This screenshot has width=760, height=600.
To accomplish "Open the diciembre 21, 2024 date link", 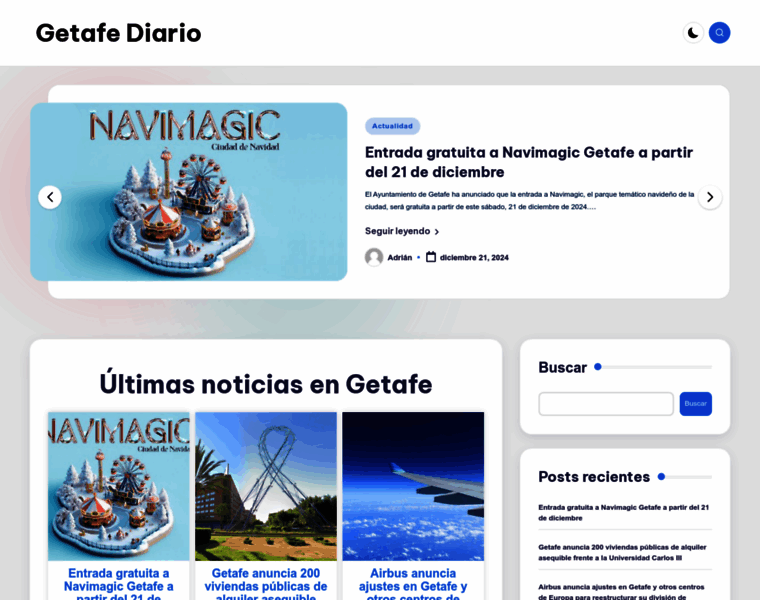I will tap(474, 257).
